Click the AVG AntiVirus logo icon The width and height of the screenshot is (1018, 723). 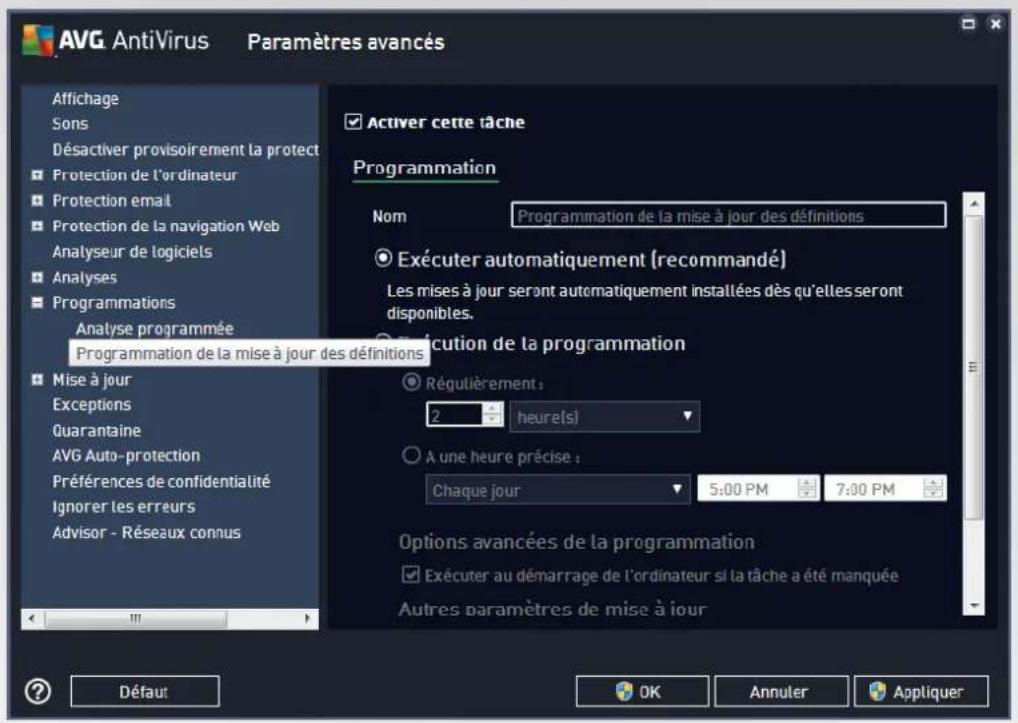[x=38, y=40]
